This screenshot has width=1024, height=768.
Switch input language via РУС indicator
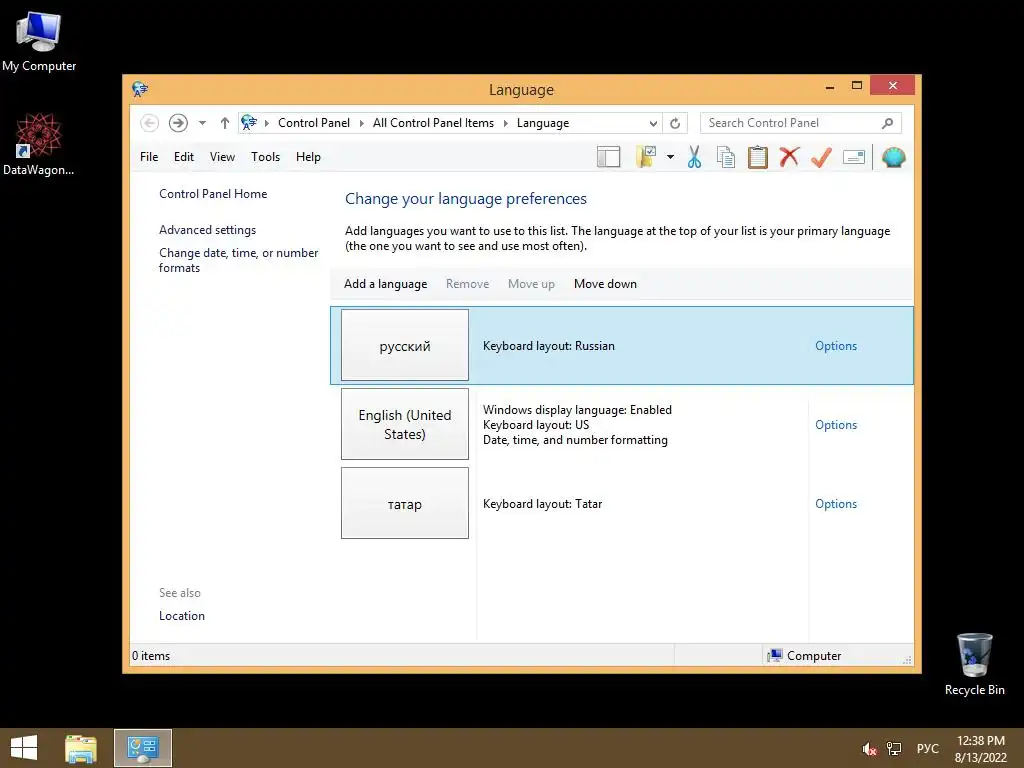tap(927, 749)
